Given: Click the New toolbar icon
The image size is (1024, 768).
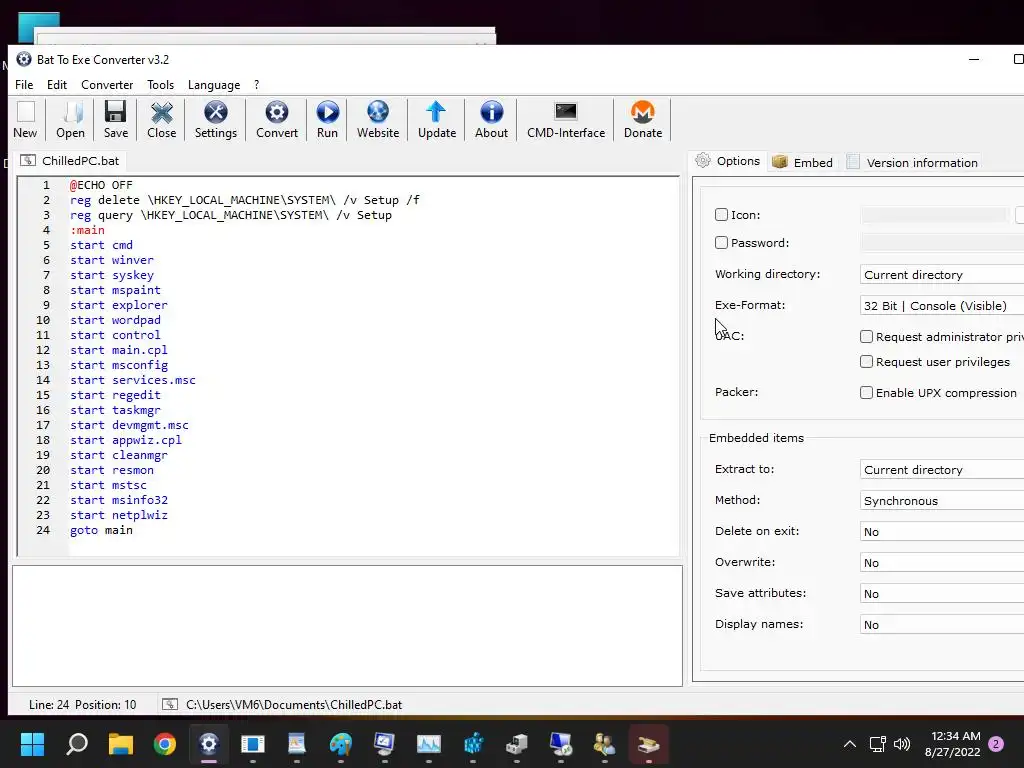Looking at the screenshot, I should (25, 120).
